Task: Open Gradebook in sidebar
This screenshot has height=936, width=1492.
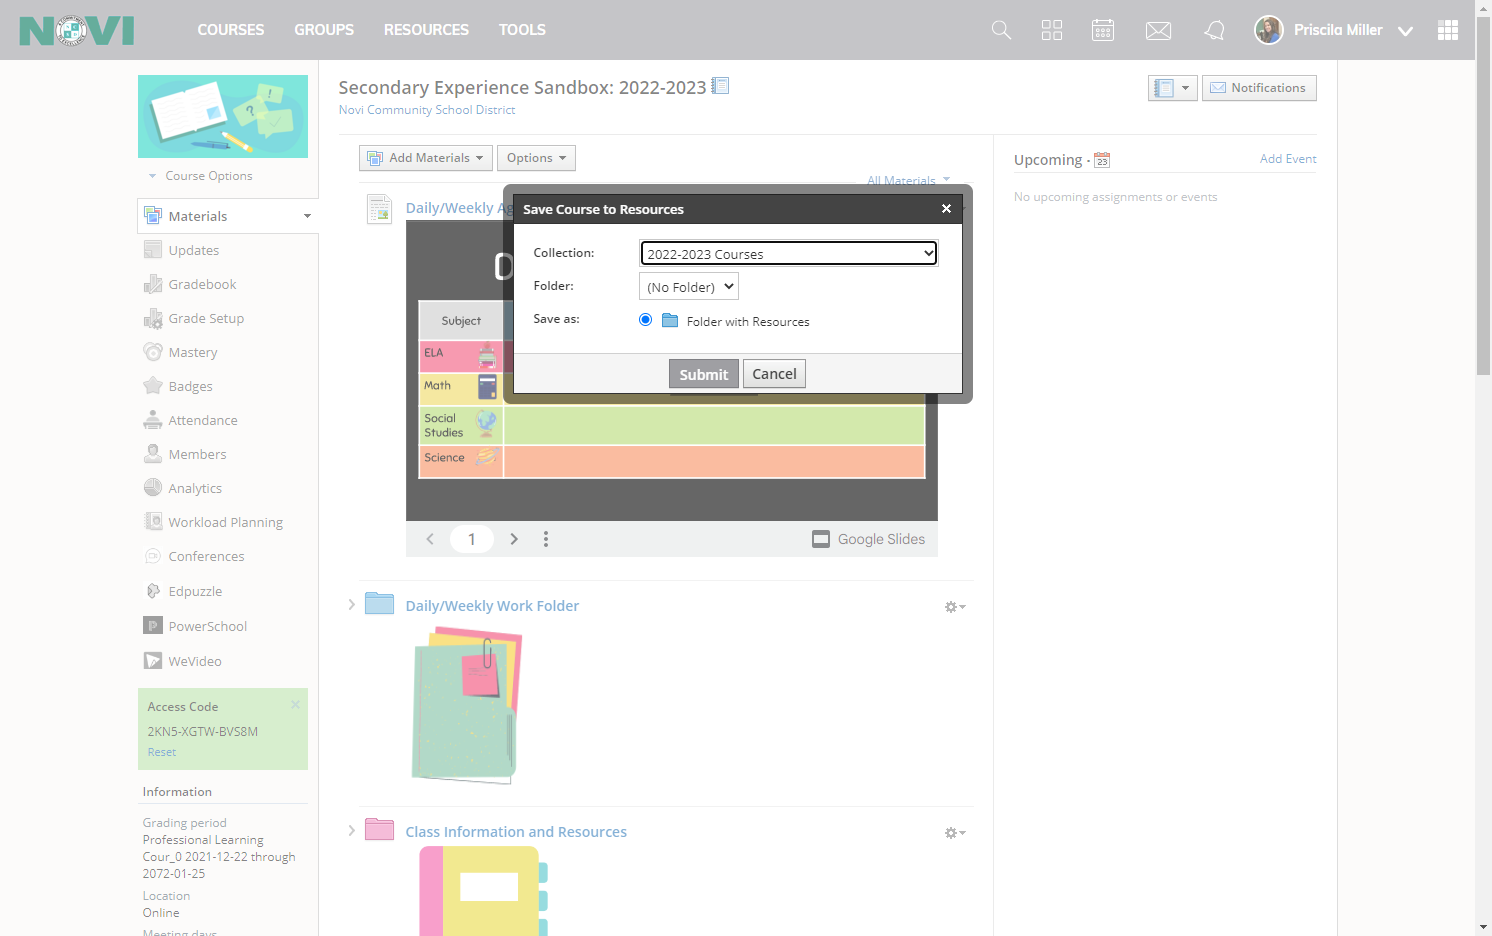Action: pos(202,284)
